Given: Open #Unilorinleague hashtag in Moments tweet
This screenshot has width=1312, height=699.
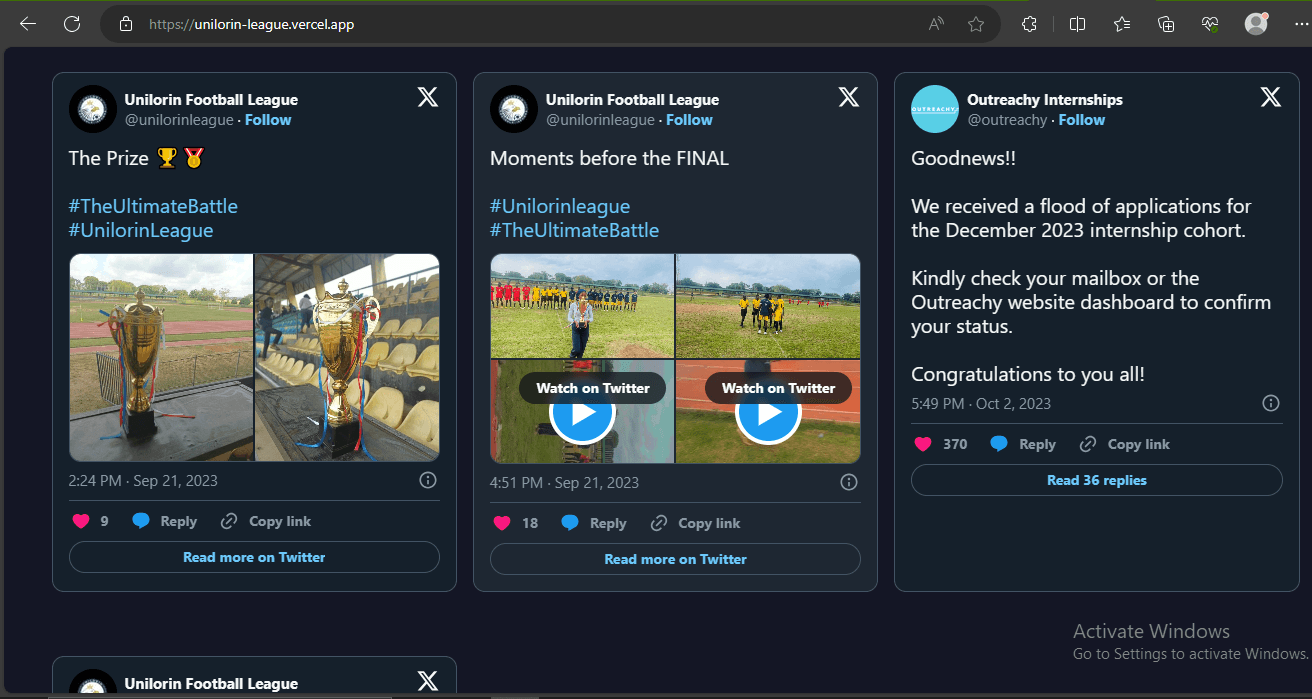Looking at the screenshot, I should point(560,207).
